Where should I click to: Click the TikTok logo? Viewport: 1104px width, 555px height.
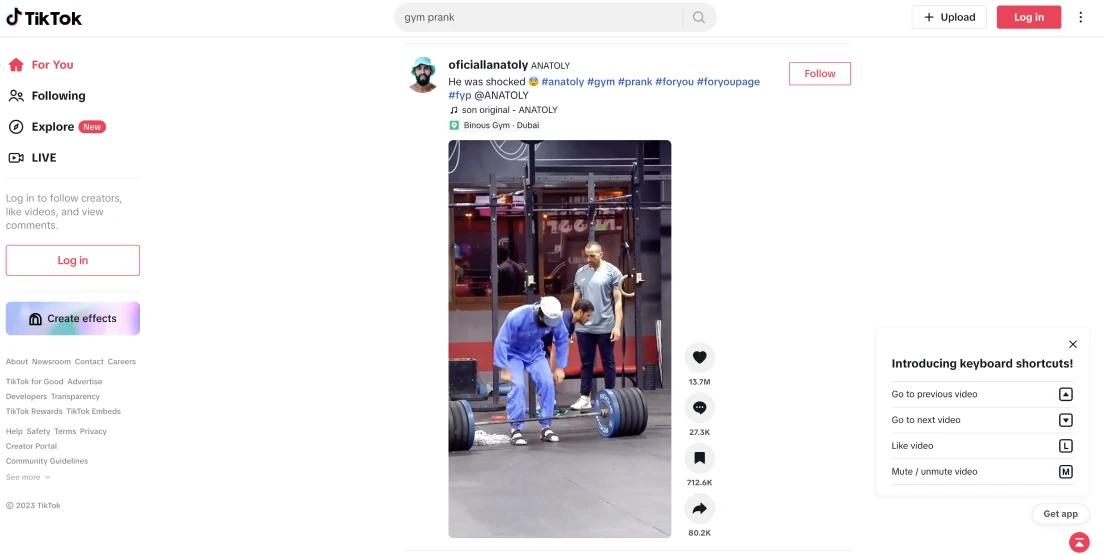click(44, 18)
